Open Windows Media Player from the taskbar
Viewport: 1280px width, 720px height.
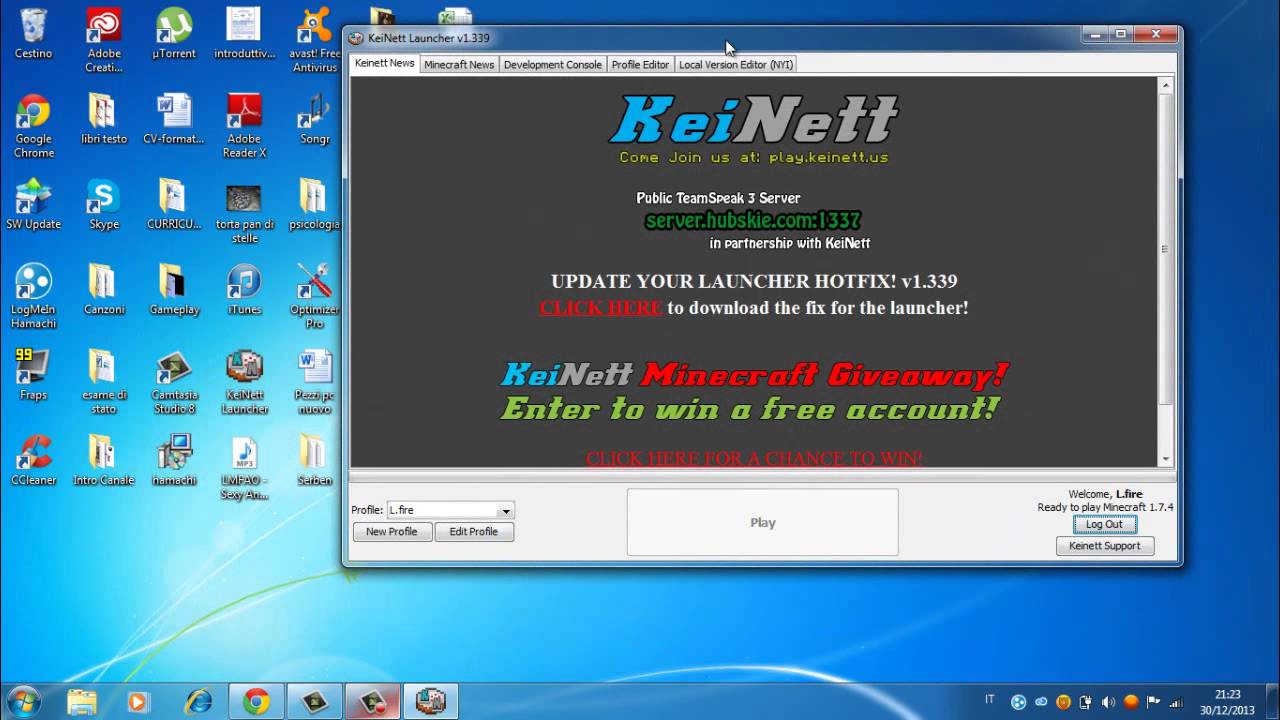pos(138,702)
